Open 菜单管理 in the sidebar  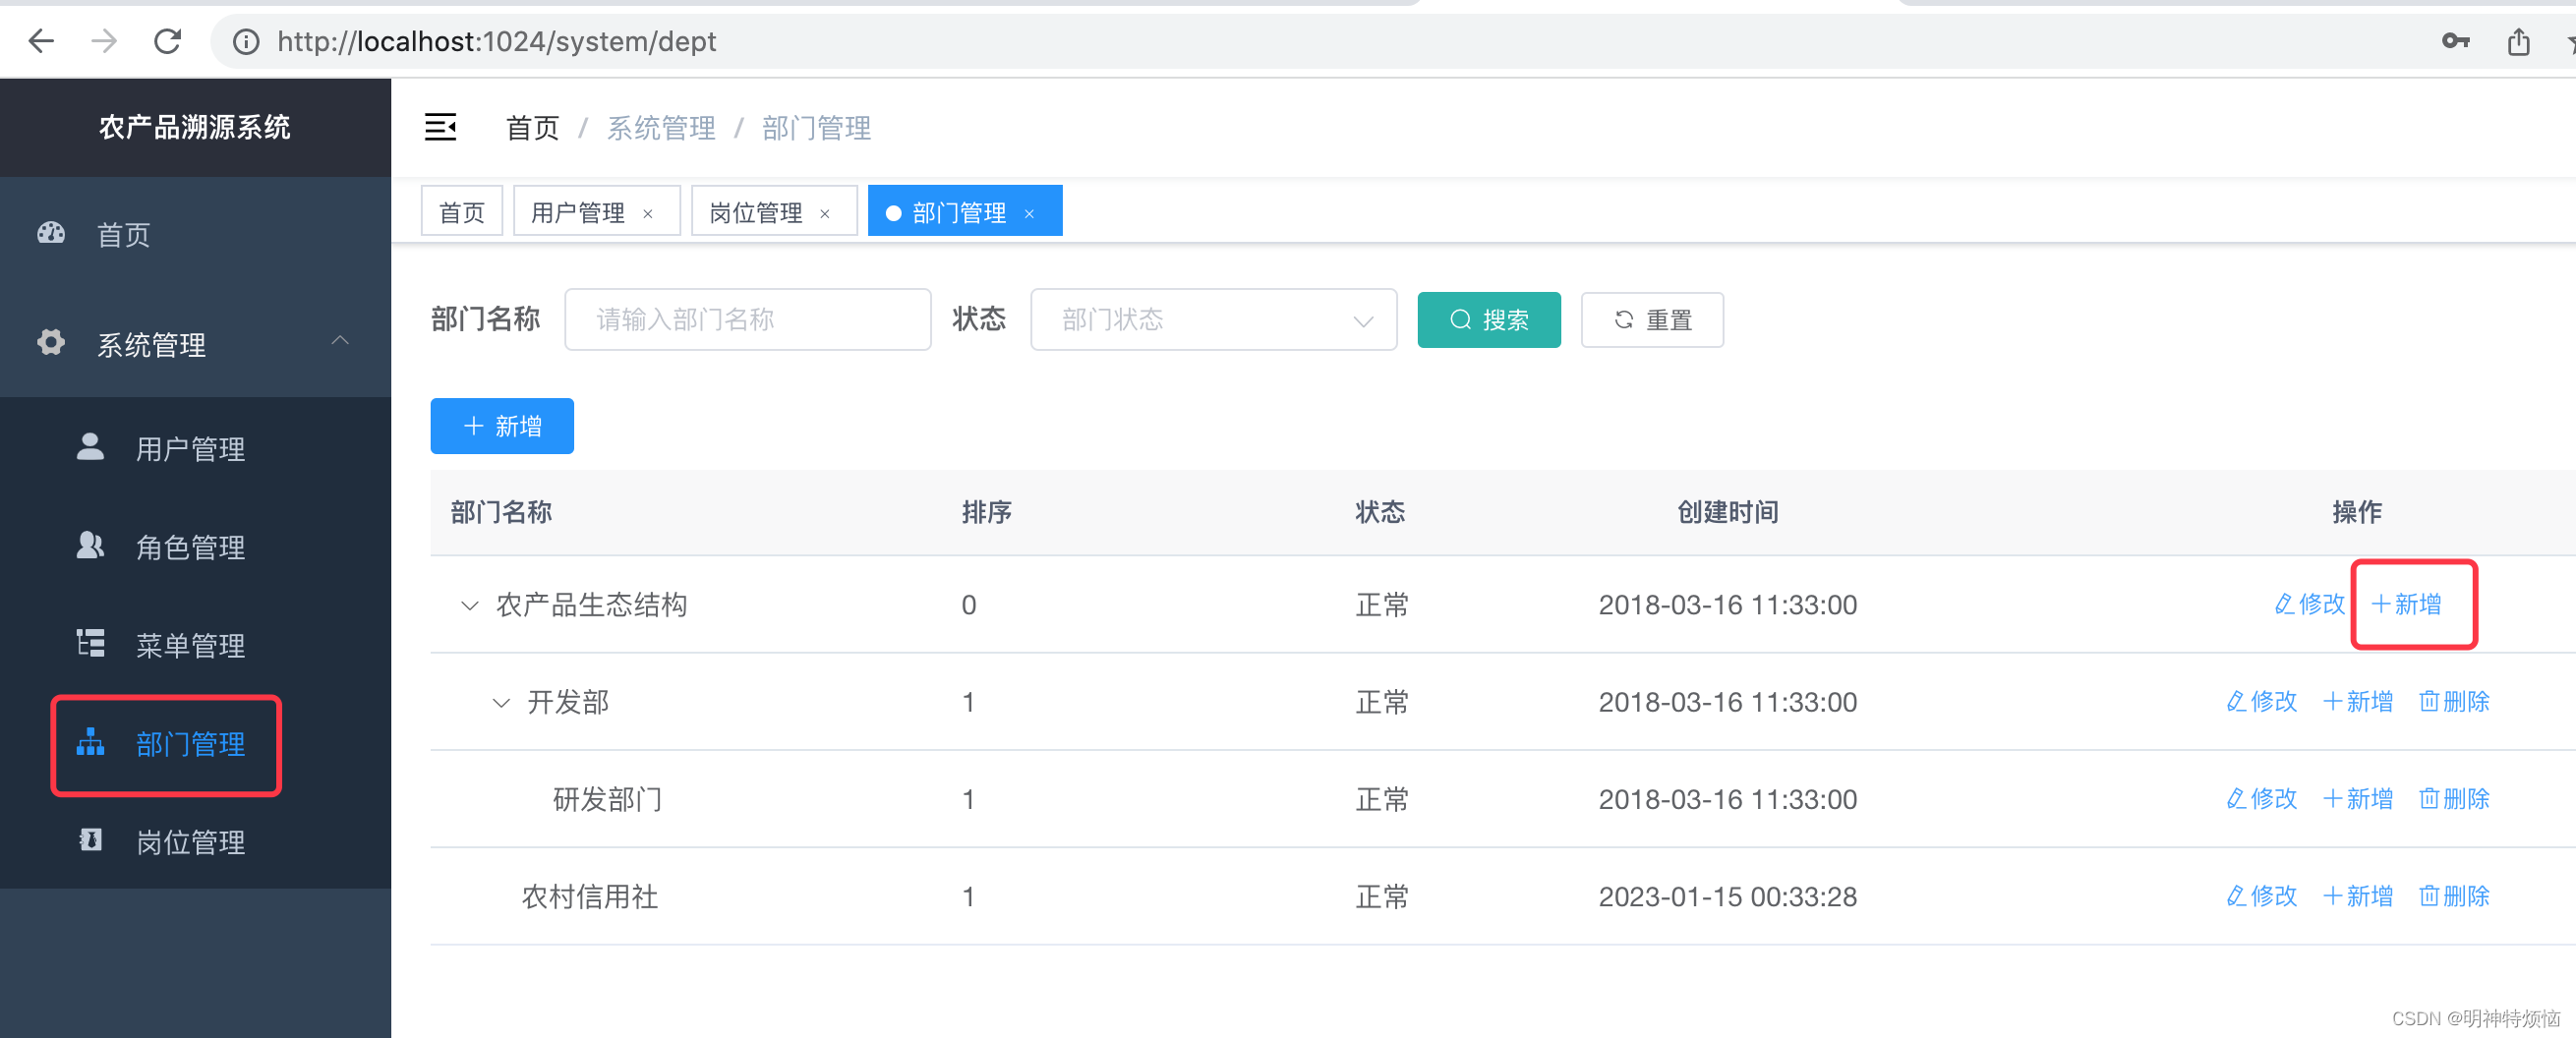[195, 645]
